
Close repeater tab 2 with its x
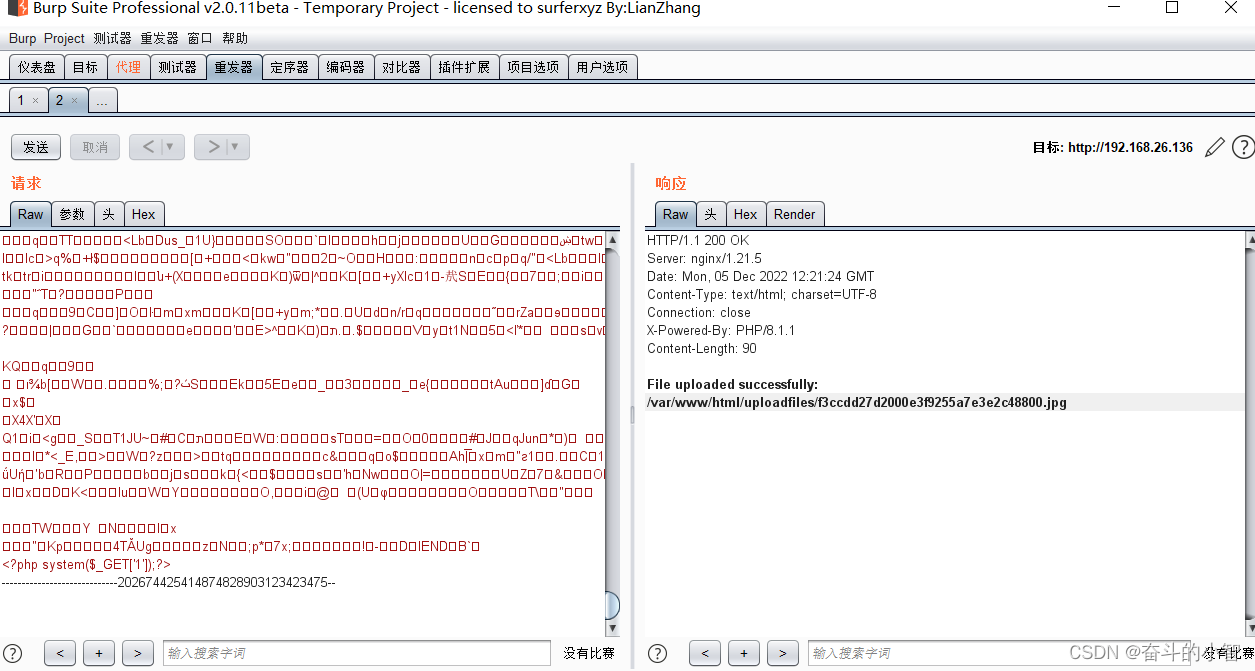tap(74, 101)
